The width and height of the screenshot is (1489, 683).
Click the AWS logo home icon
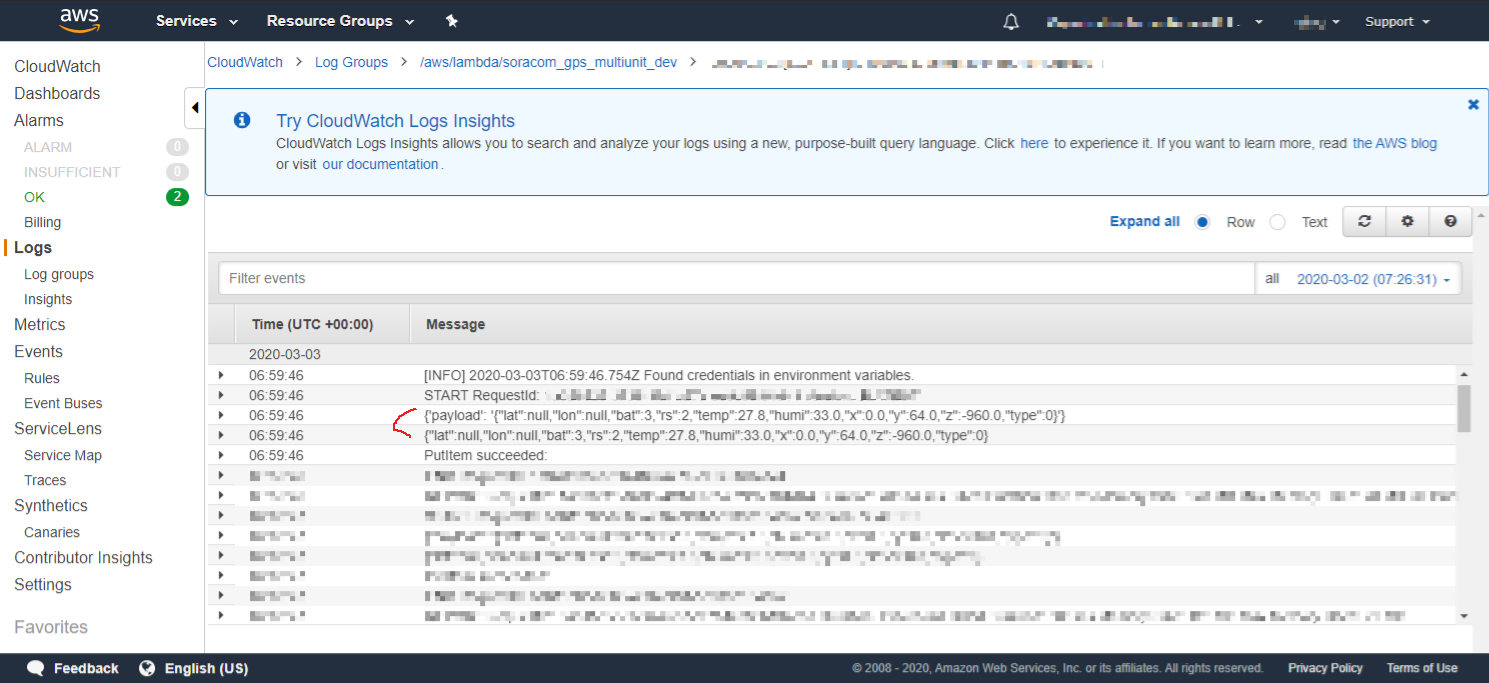(x=79, y=20)
